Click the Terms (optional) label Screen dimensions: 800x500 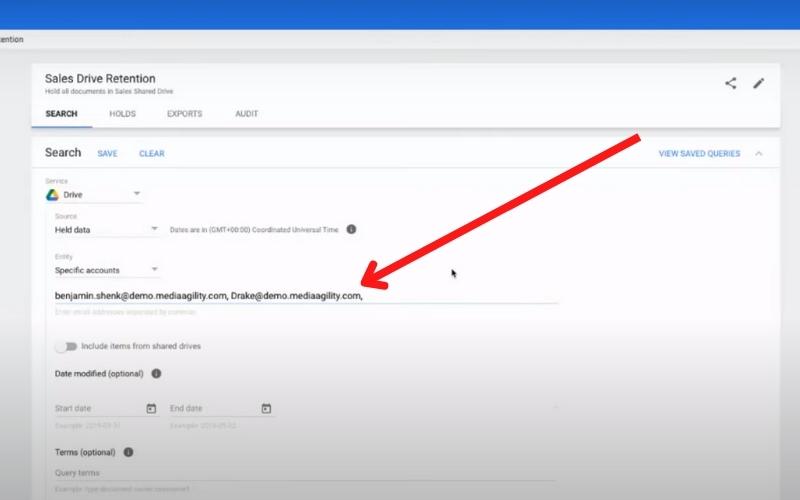pos(85,452)
